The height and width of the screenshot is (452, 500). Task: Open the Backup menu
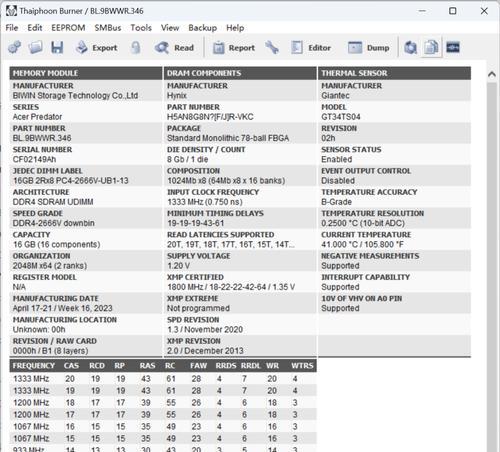[203, 28]
